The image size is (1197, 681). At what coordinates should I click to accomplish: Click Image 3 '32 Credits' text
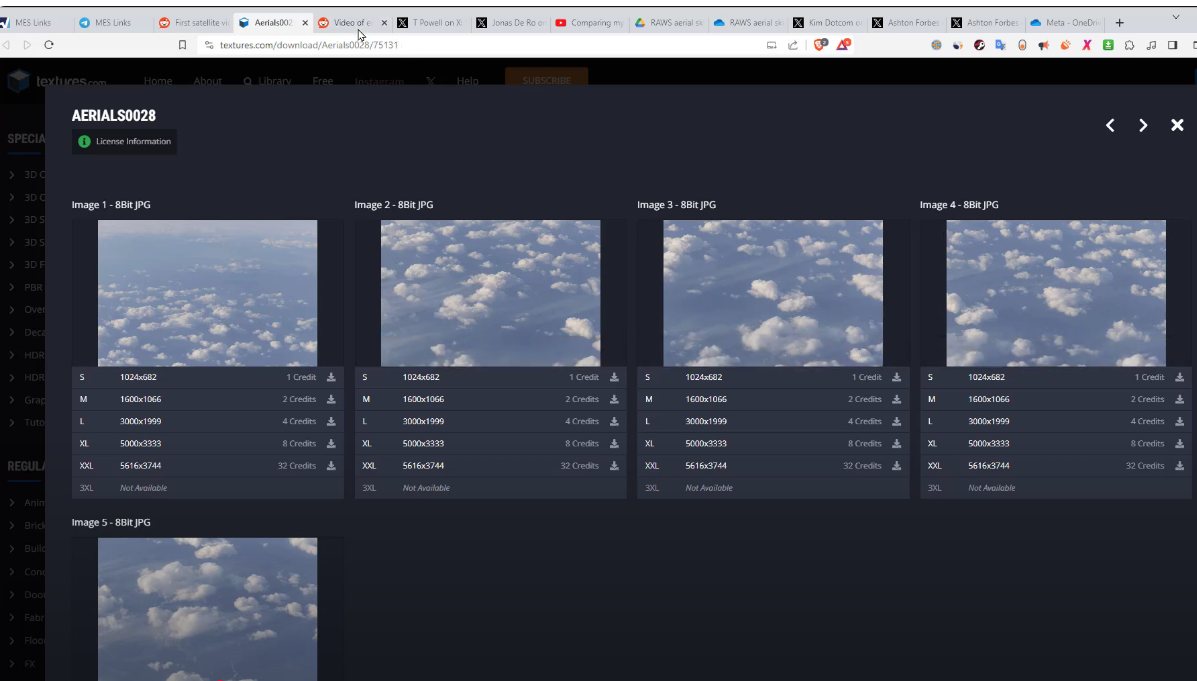coord(862,466)
